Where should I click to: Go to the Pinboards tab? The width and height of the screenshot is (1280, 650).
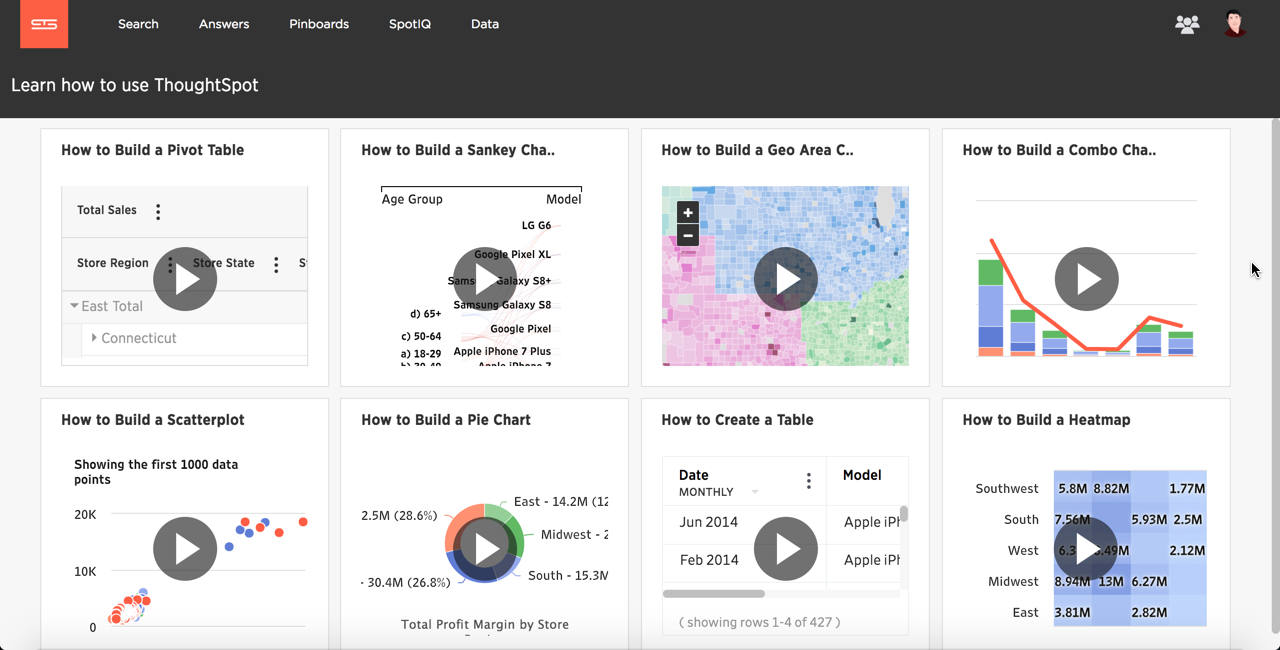click(x=319, y=24)
